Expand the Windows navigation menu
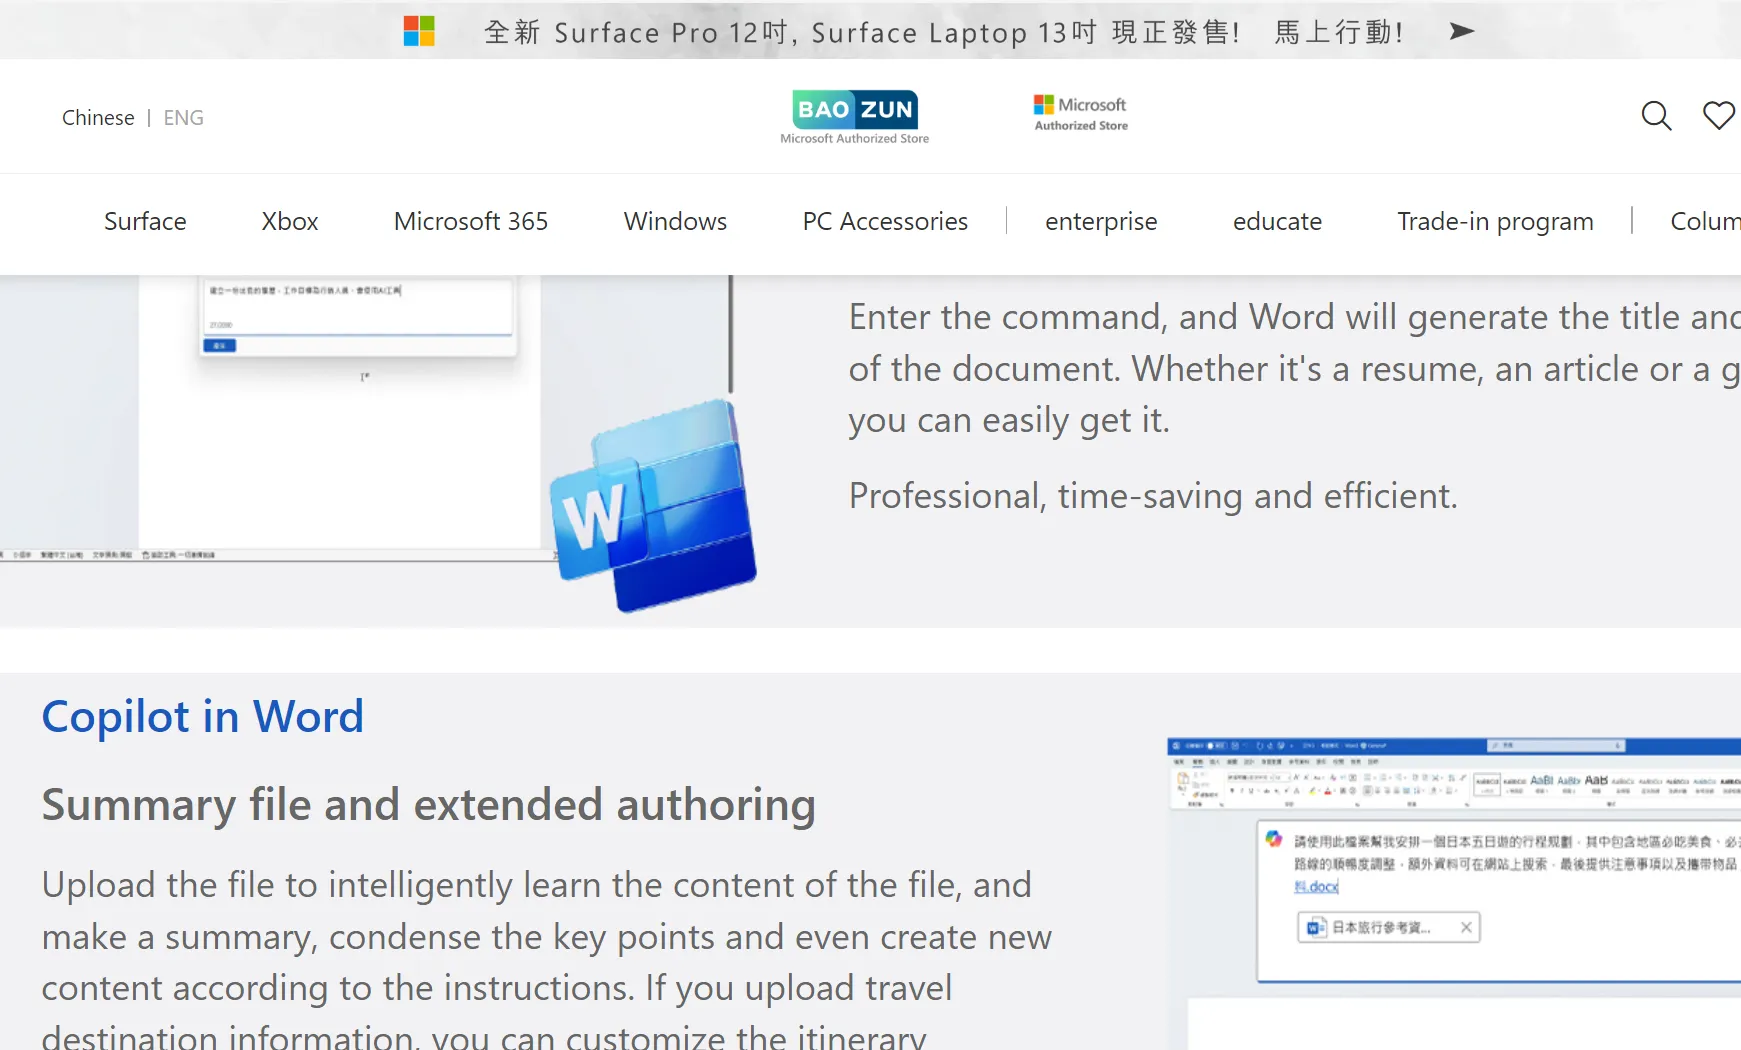This screenshot has width=1741, height=1050. [675, 221]
